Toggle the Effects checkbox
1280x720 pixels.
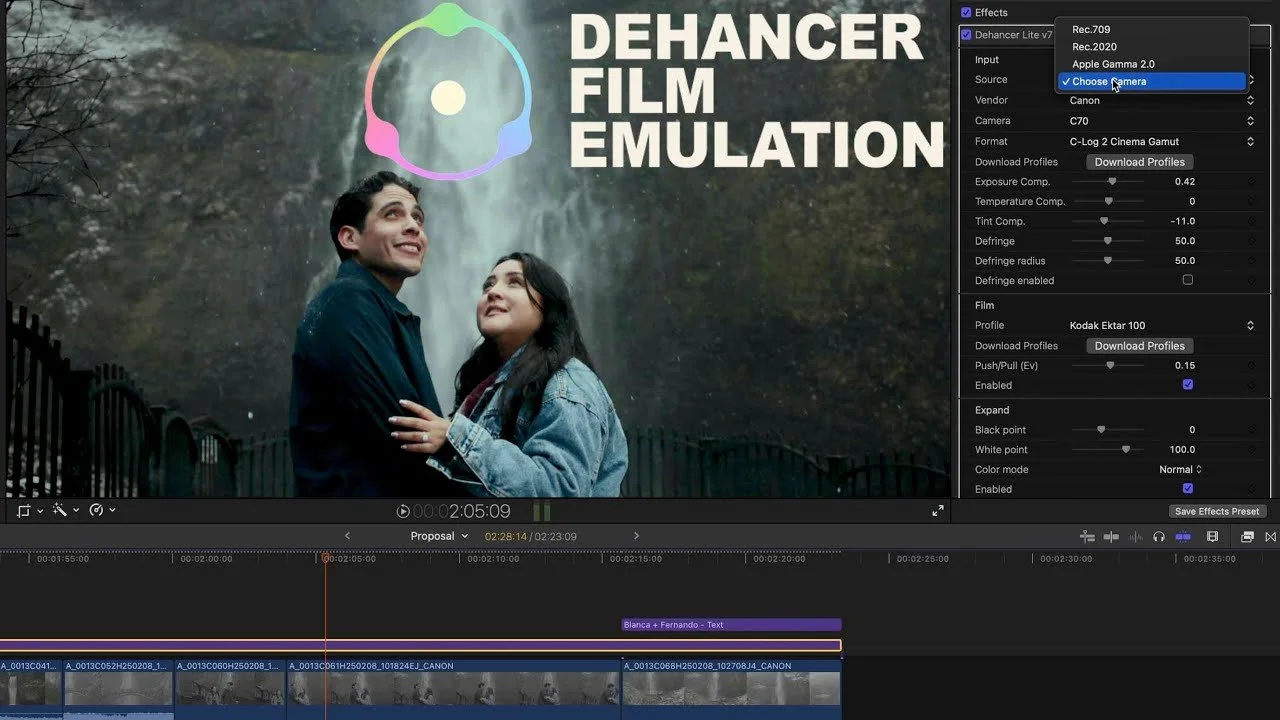pos(966,12)
